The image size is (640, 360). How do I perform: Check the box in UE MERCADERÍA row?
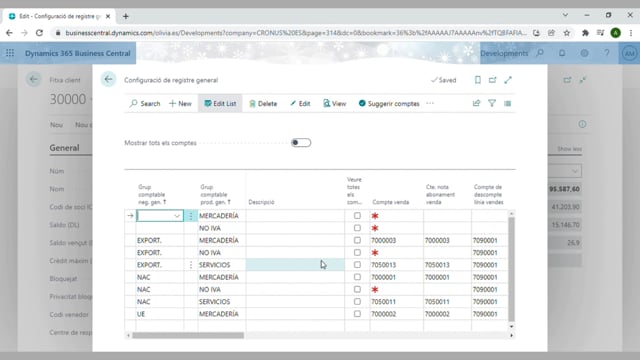pos(357,313)
